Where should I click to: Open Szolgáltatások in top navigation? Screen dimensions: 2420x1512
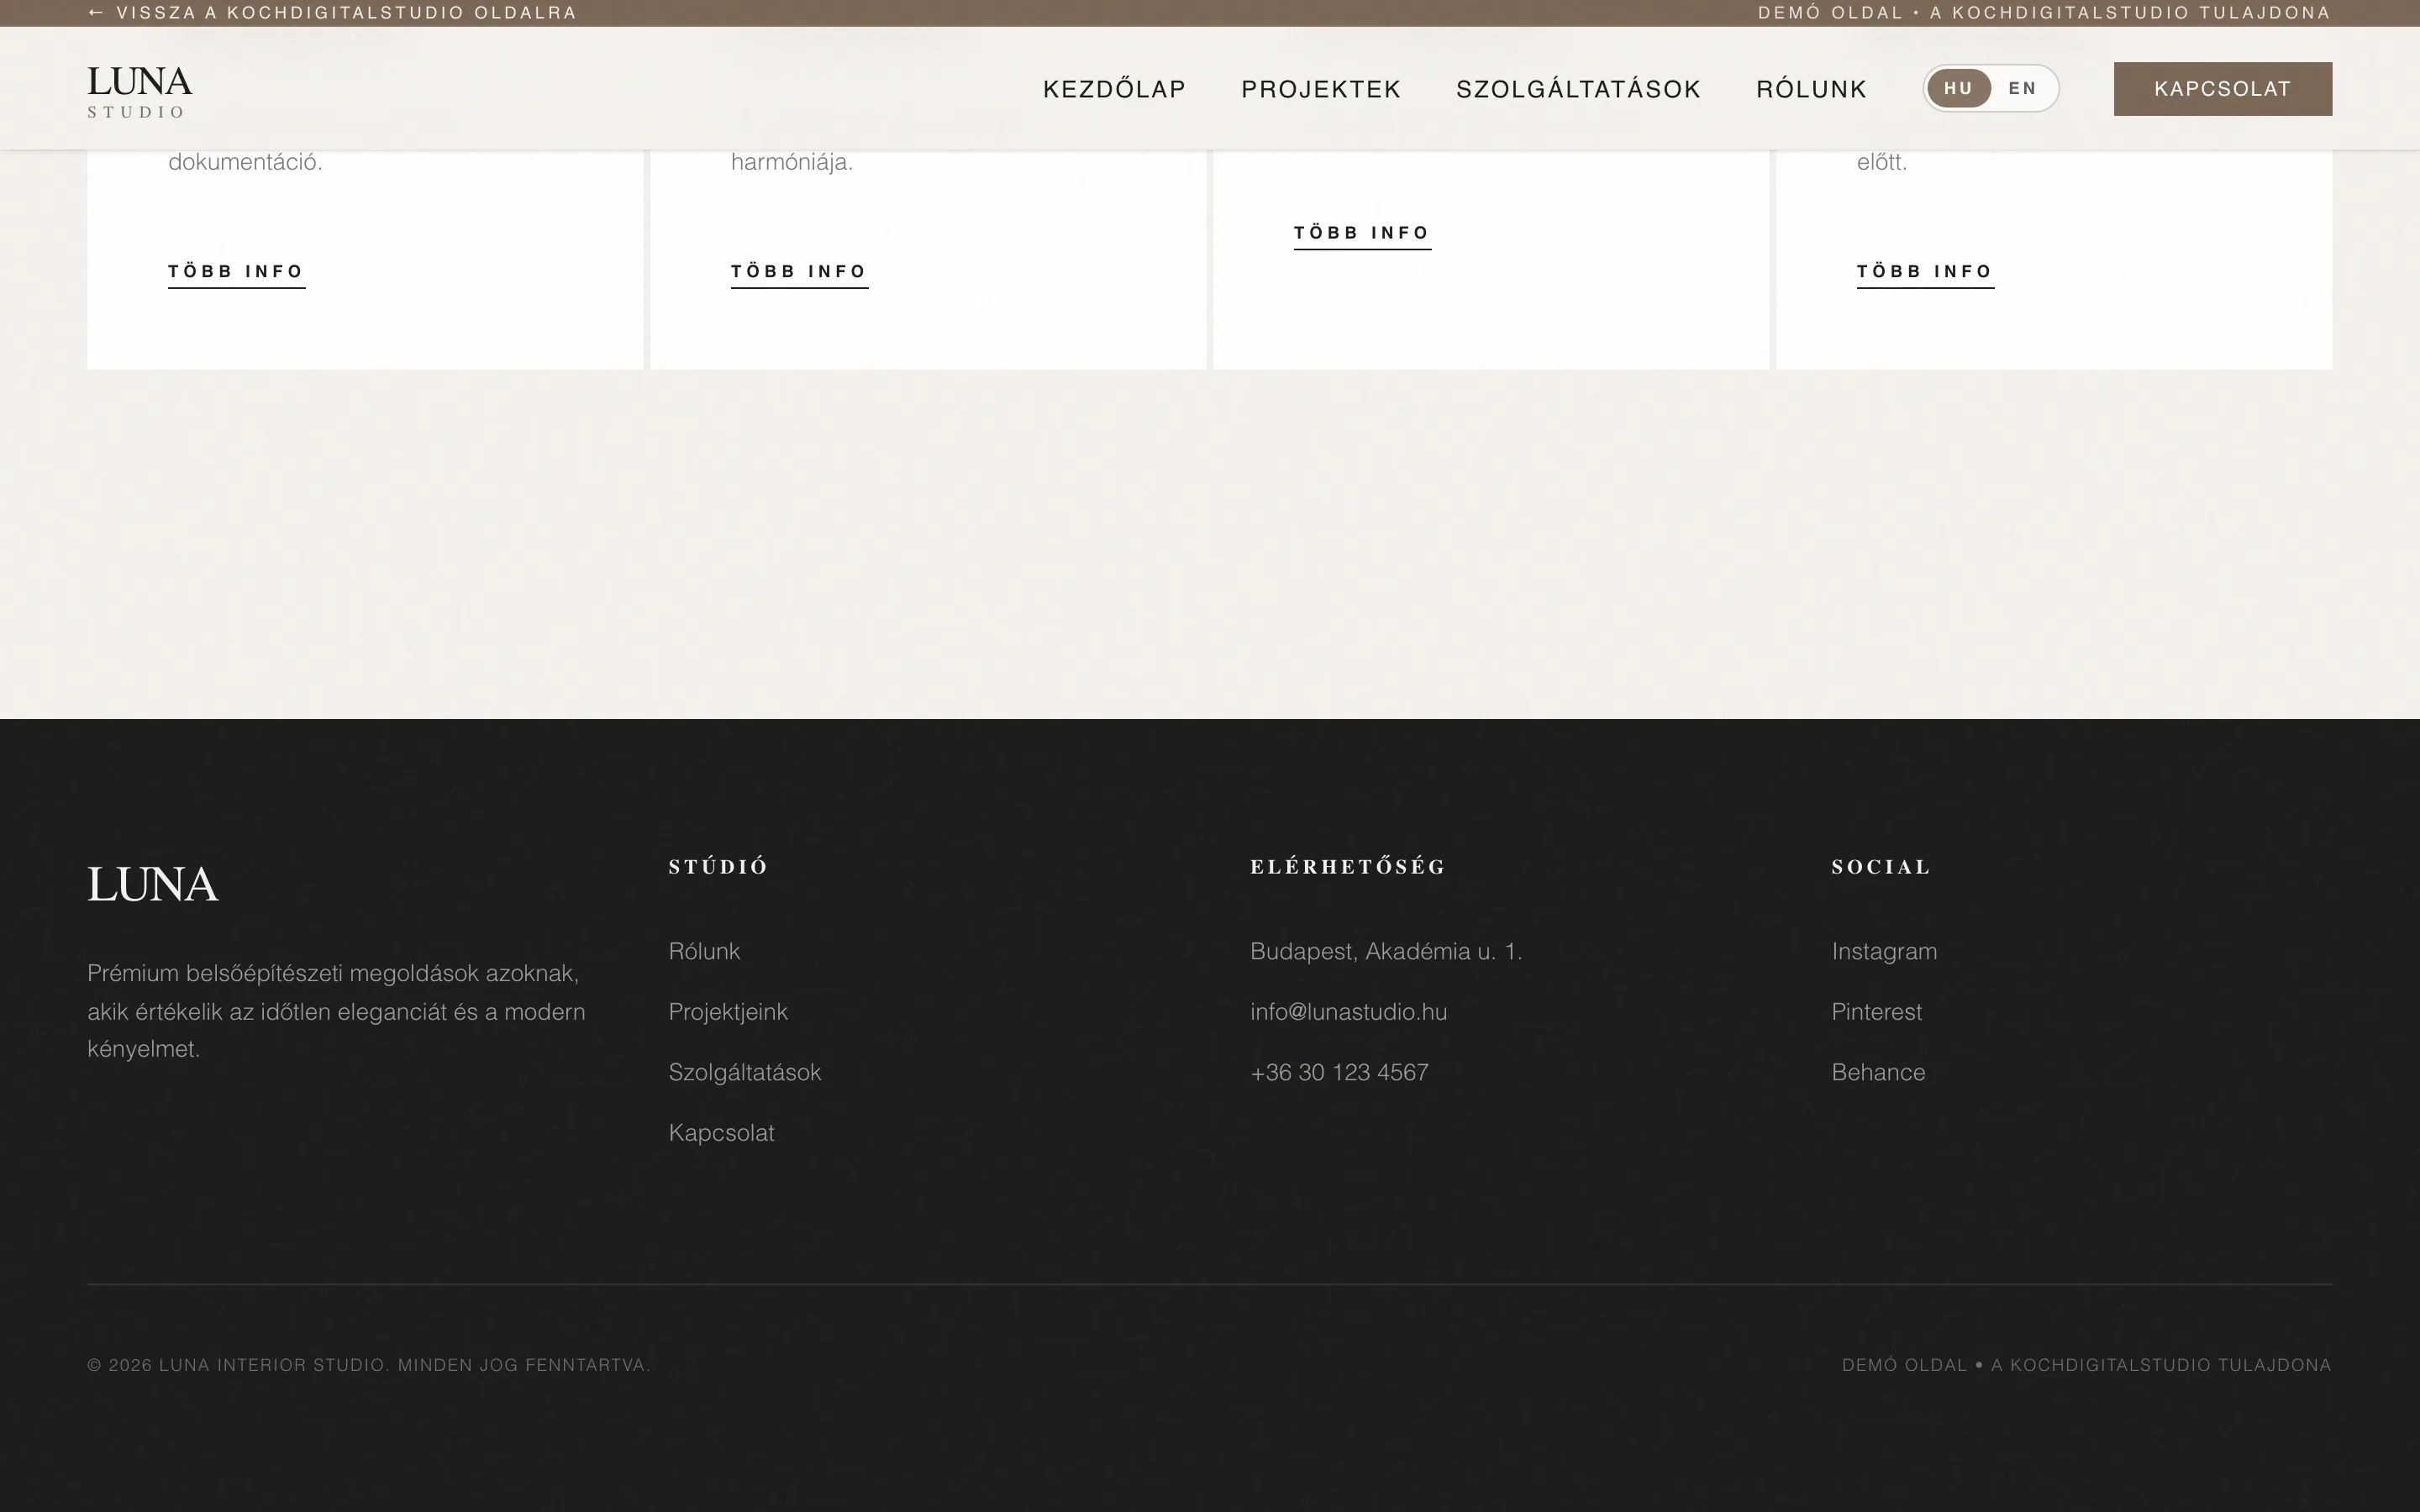click(1578, 89)
